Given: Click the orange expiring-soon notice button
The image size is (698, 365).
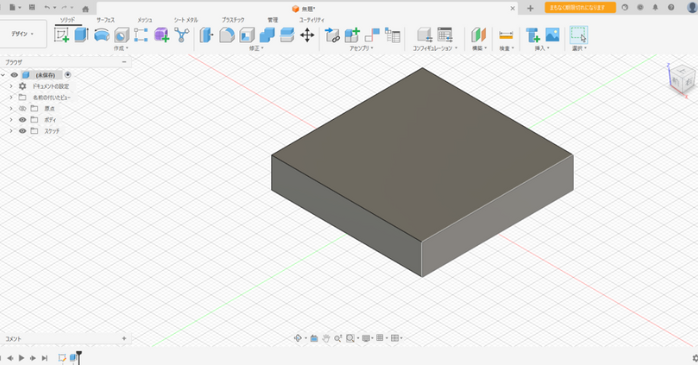Looking at the screenshot, I should click(x=580, y=8).
